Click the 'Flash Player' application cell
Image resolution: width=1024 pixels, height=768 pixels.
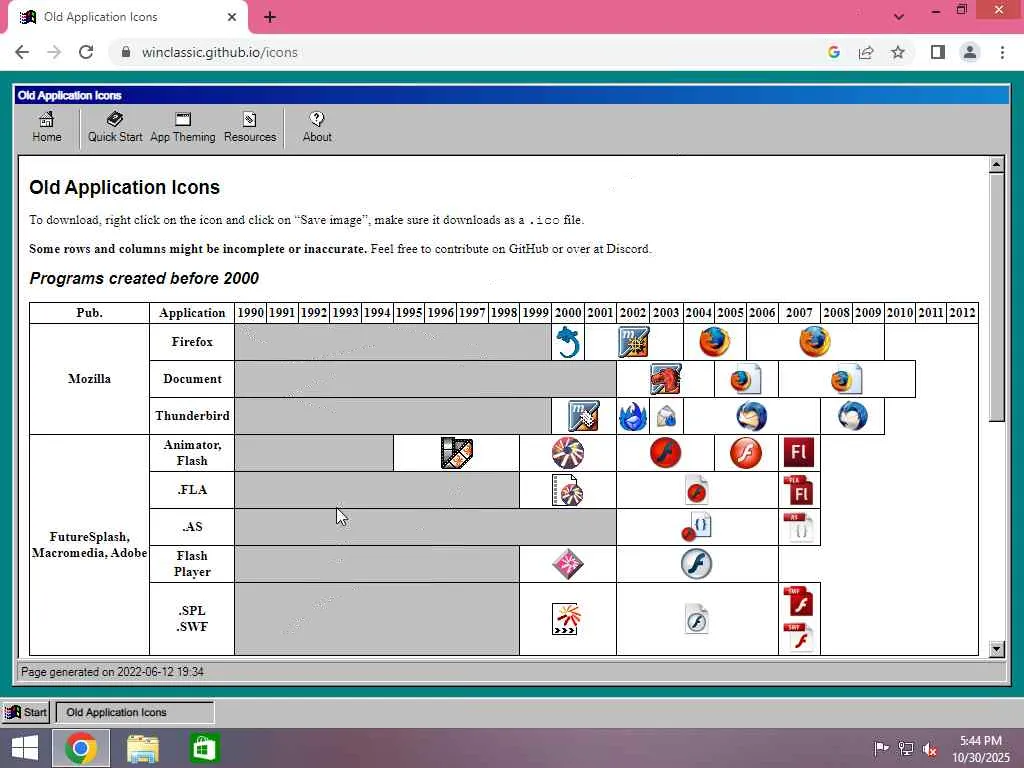tap(192, 564)
